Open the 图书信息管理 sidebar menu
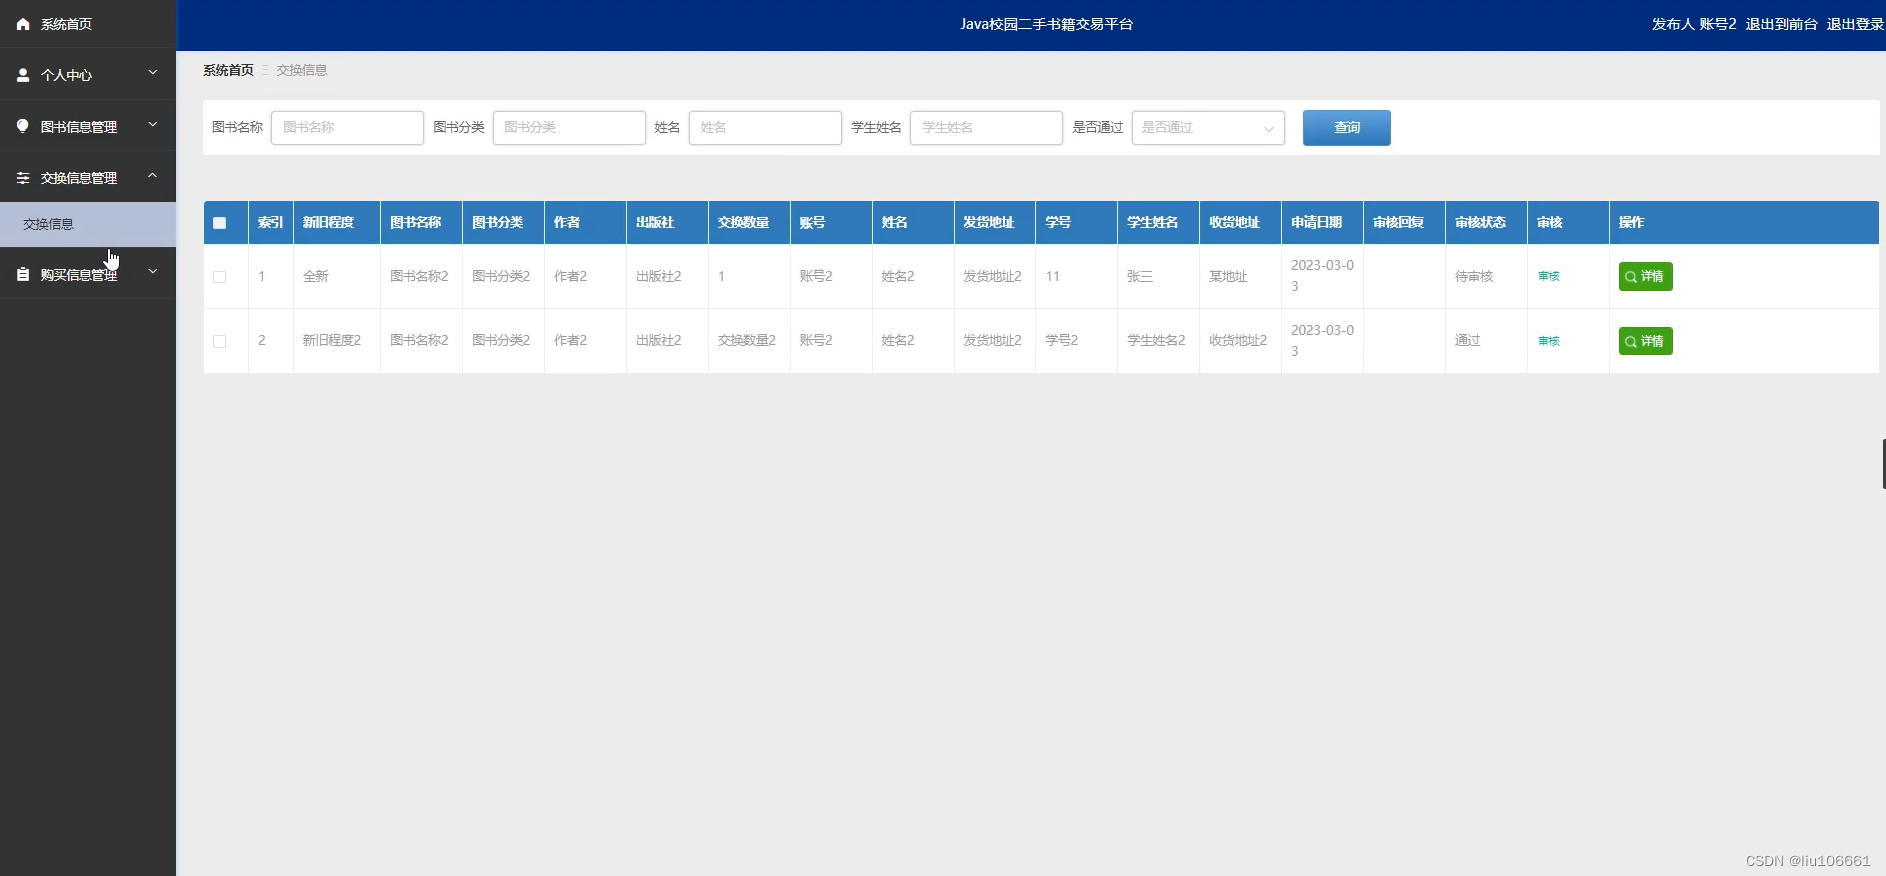 88,126
